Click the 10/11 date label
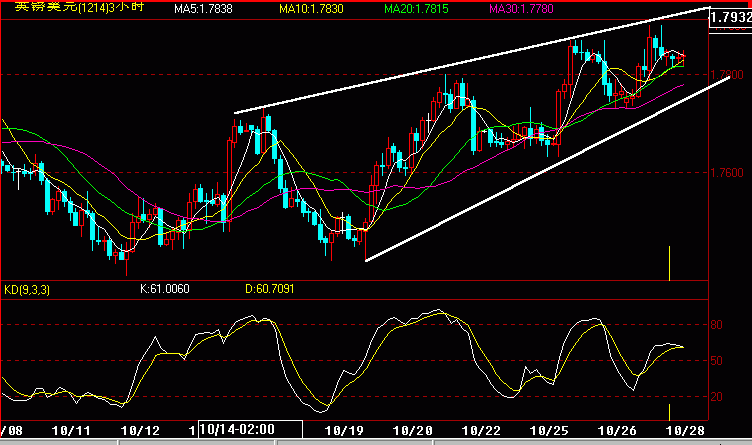This screenshot has height=445, width=752. click(x=71, y=431)
